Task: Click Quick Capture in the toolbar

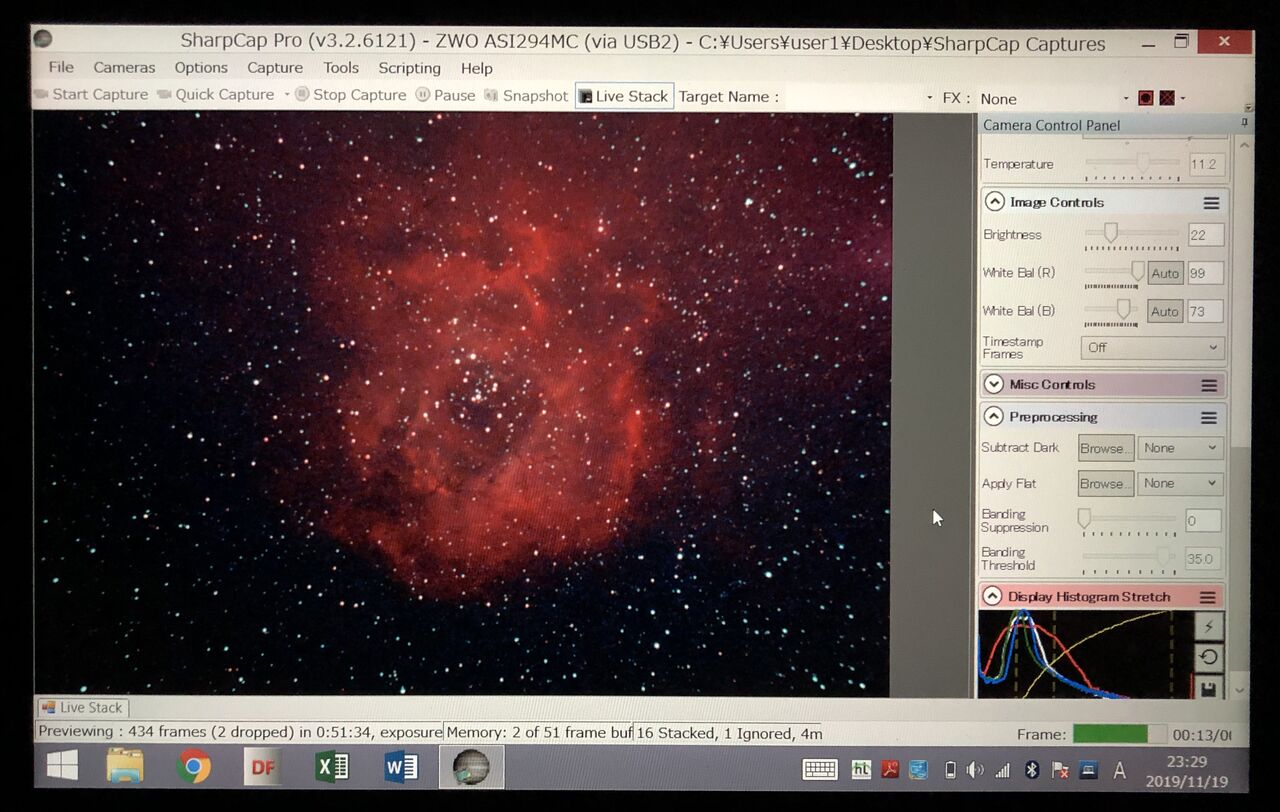Action: point(216,94)
